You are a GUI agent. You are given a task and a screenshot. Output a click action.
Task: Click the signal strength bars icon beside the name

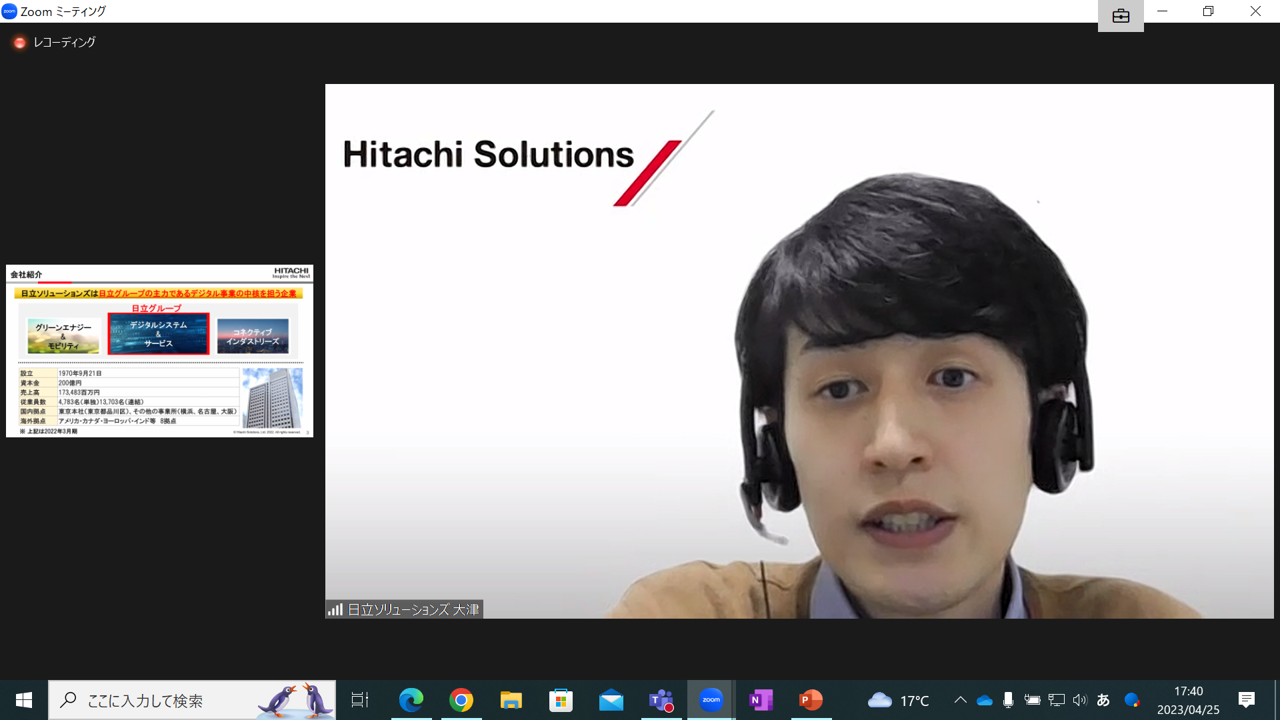pyautogui.click(x=335, y=609)
